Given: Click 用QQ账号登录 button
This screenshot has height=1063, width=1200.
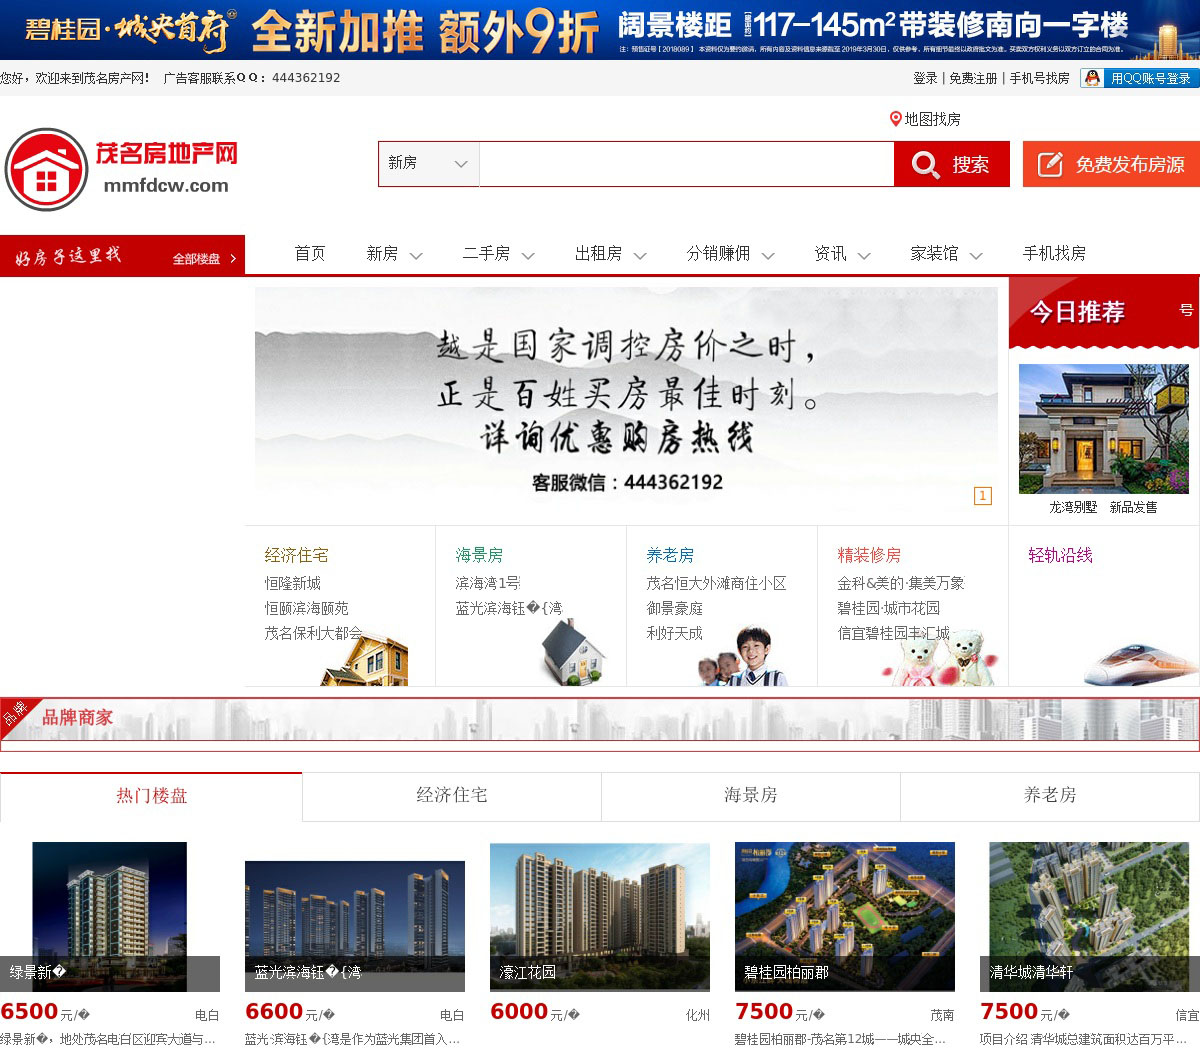Looking at the screenshot, I should (x=1139, y=78).
